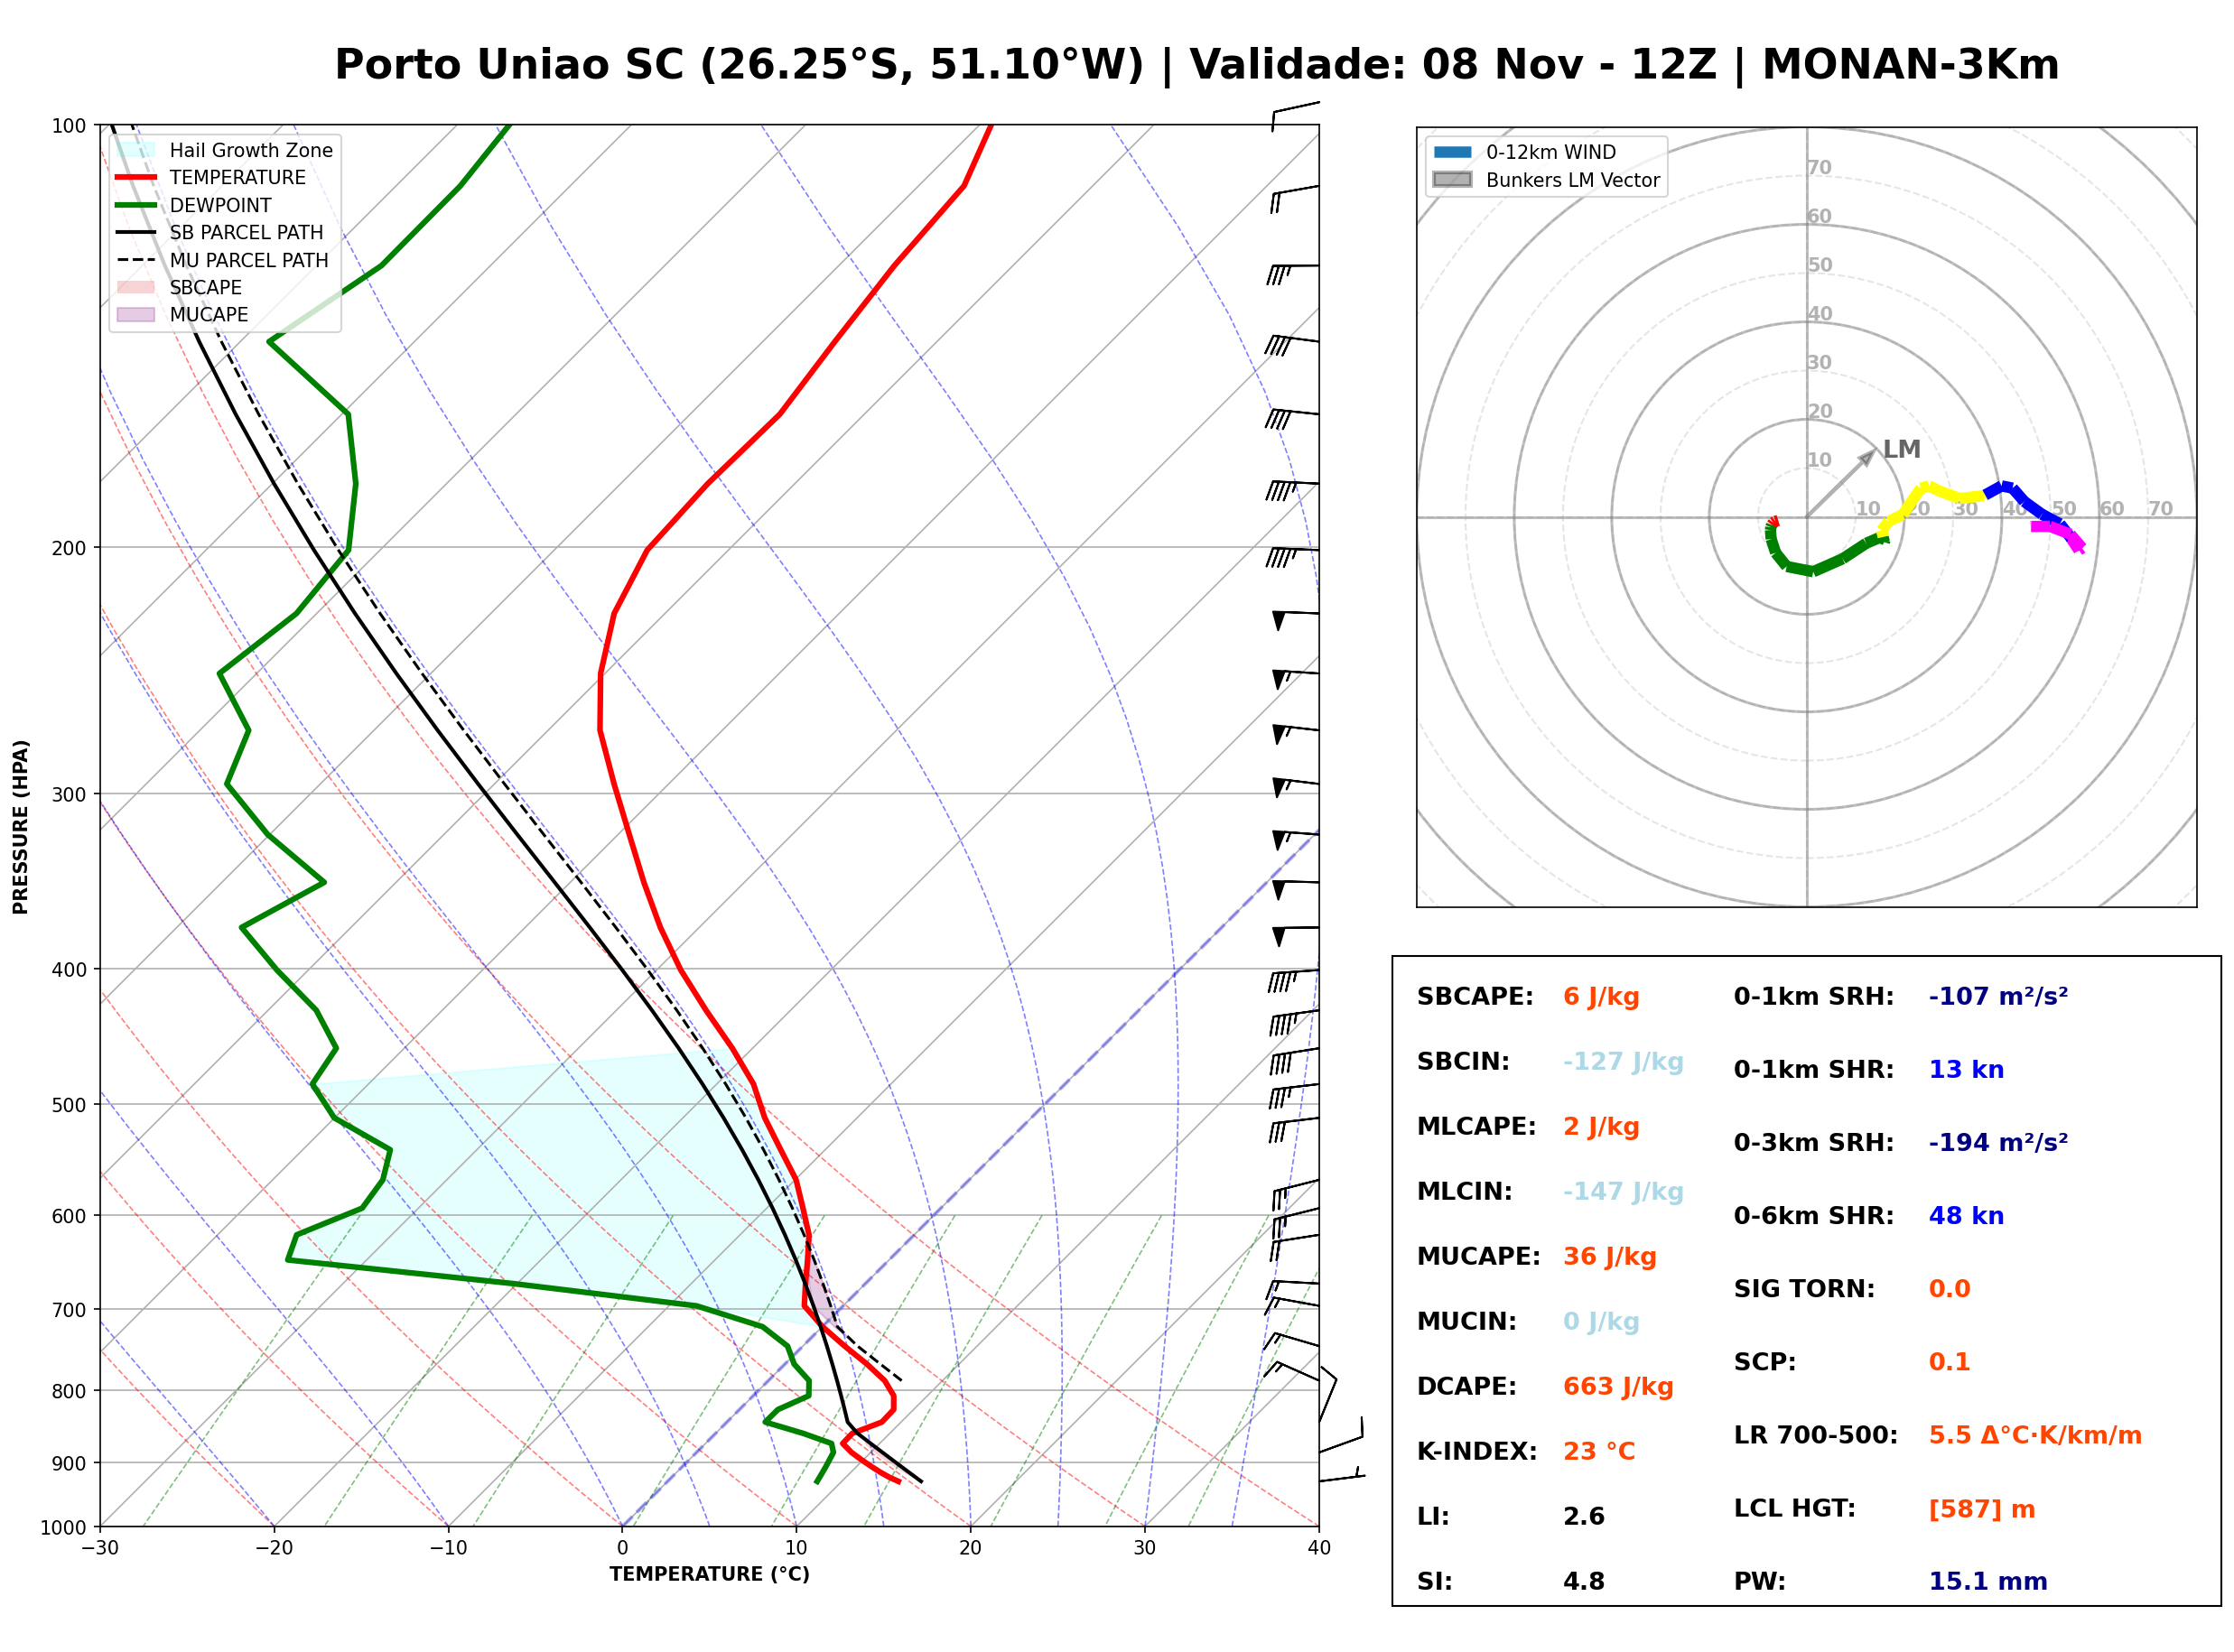Click the PW value 15.1 mm
Viewport: 2234px width, 1652px height.
1988,1582
